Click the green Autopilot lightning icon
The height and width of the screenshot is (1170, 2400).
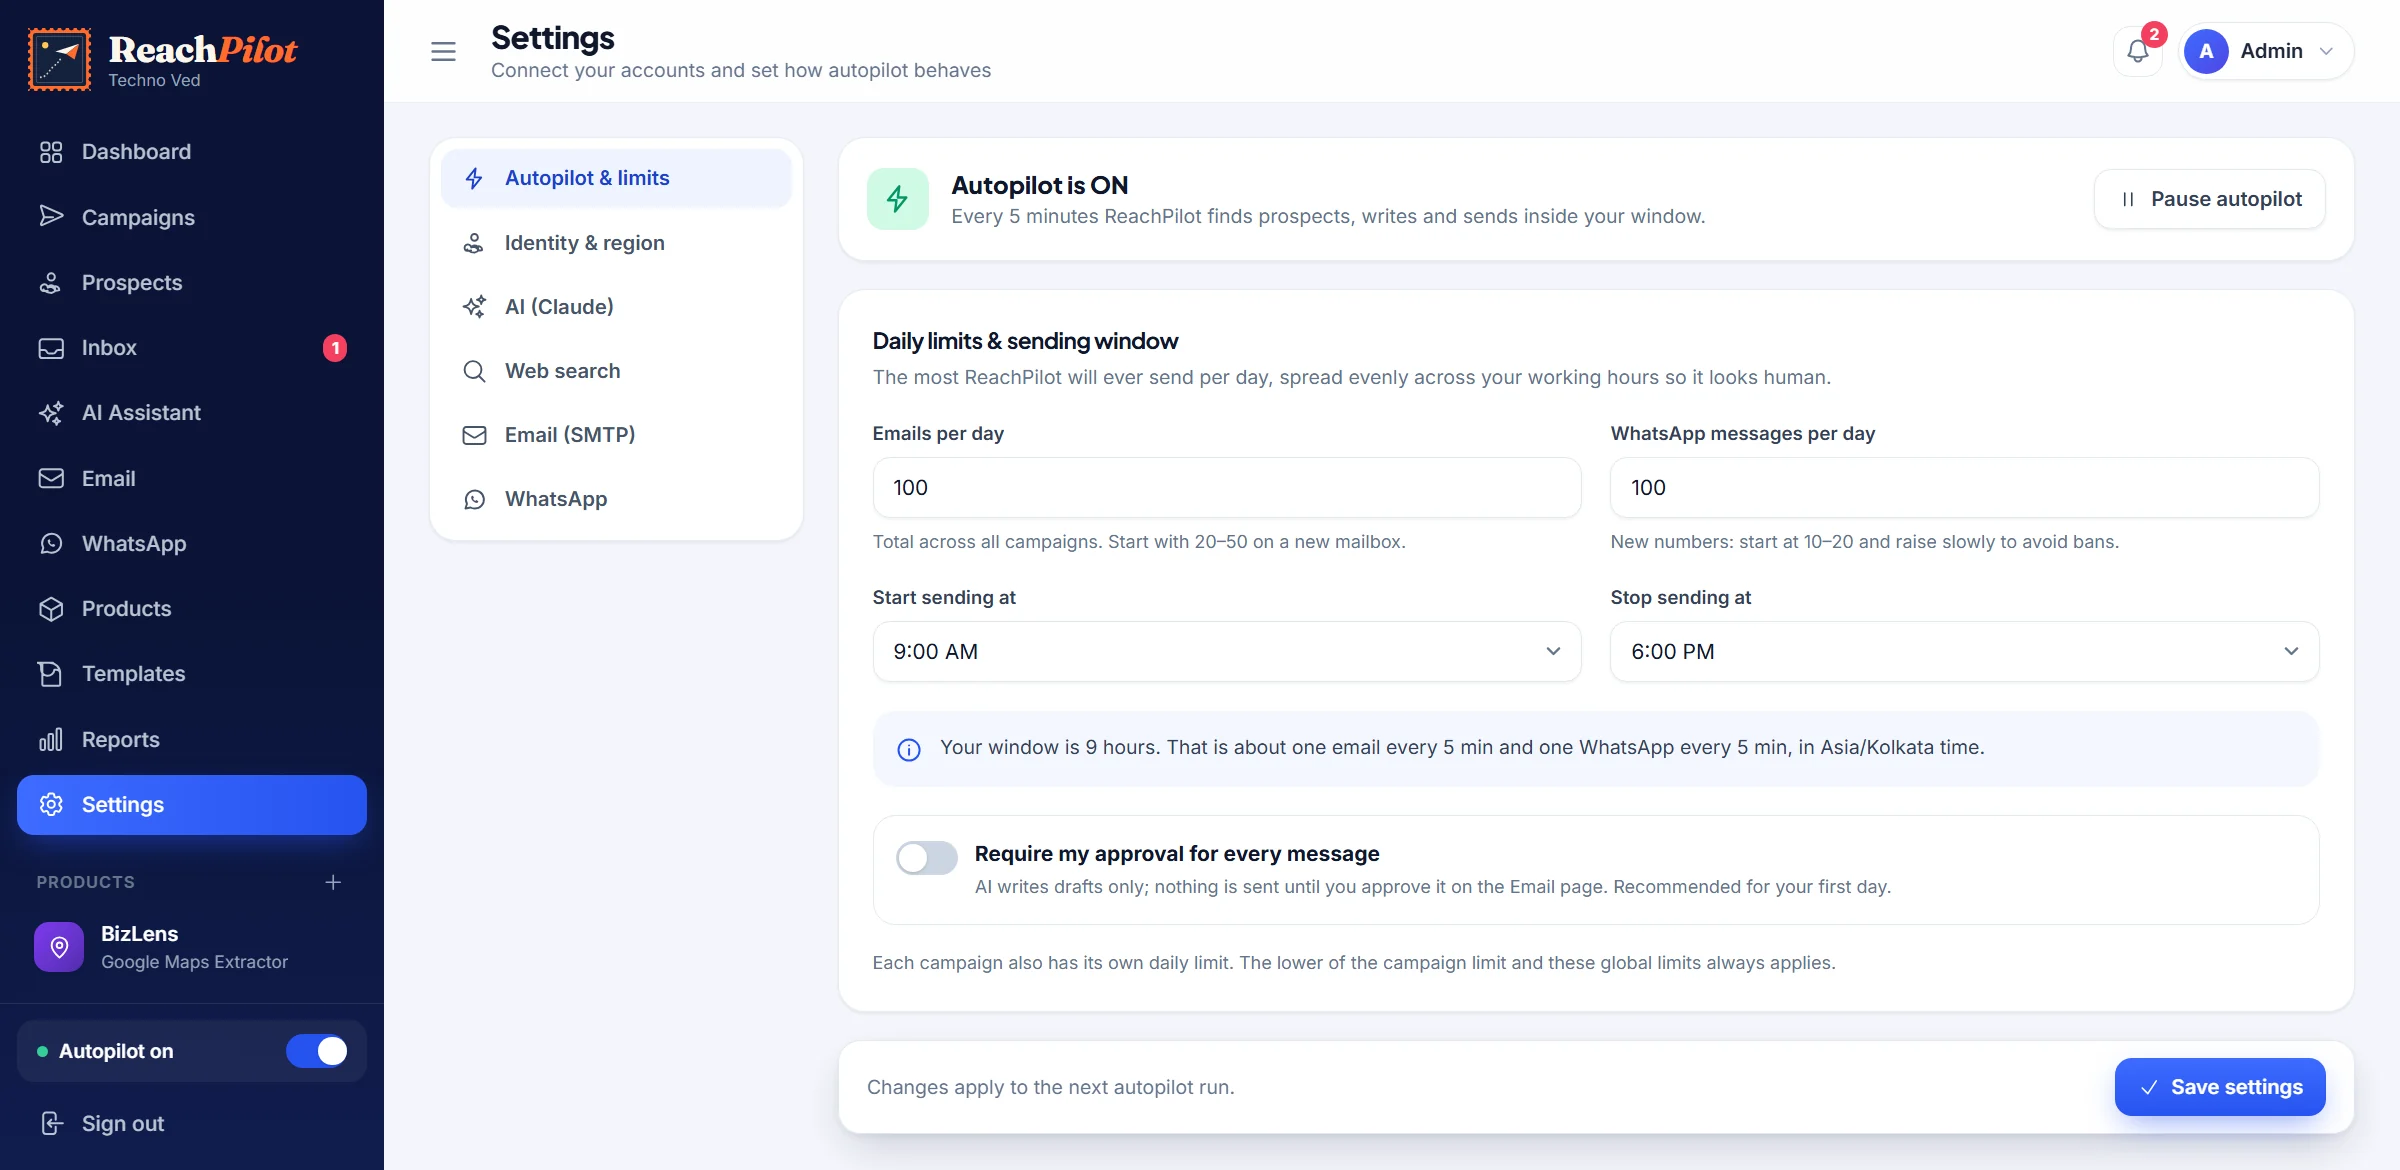897,199
